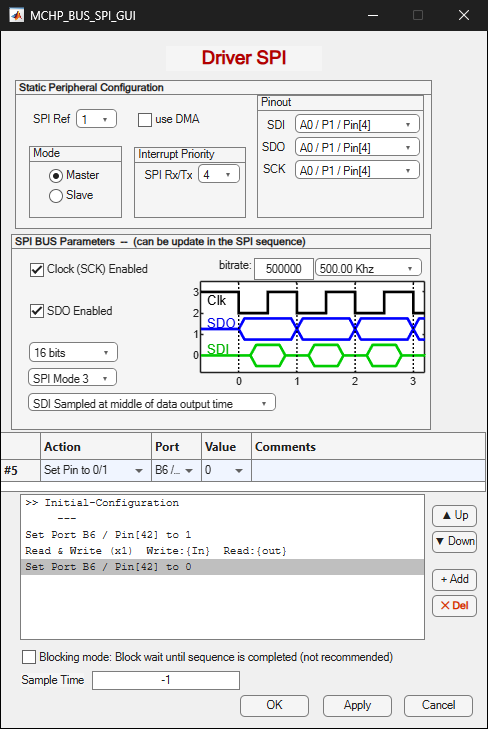The image size is (488, 729).
Task: Move sequence item Down
Action: pos(454,542)
